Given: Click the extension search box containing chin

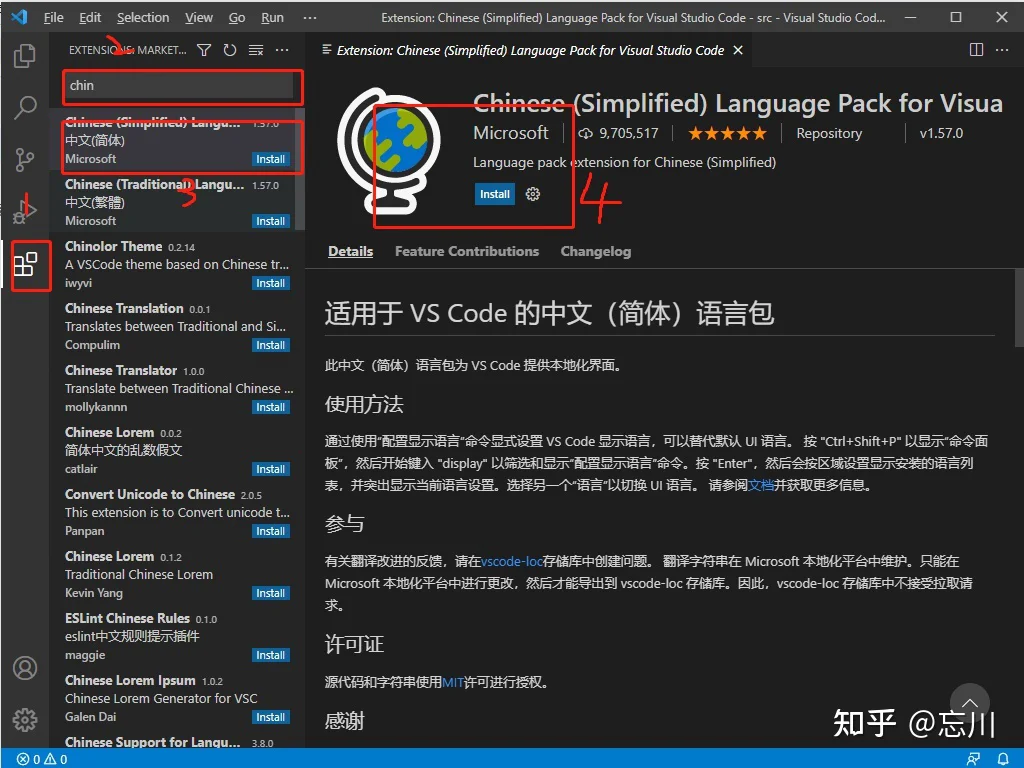Looking at the screenshot, I should (x=178, y=86).
